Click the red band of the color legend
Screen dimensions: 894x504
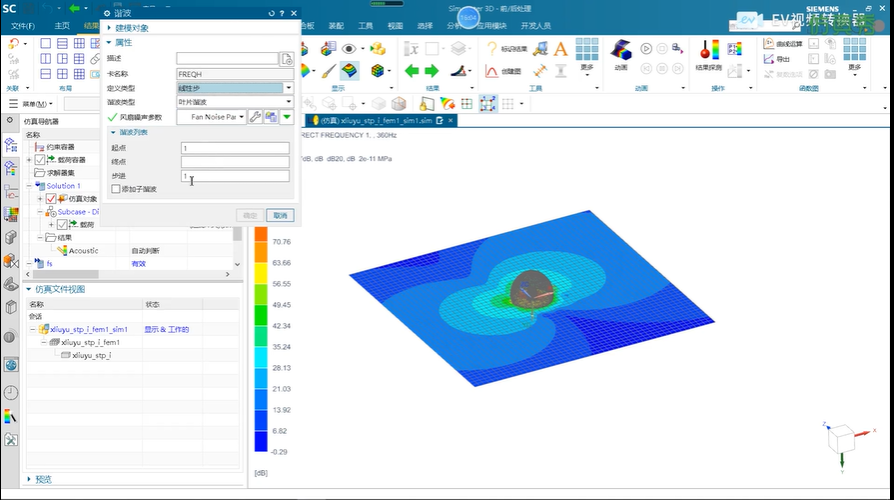tap(260, 233)
